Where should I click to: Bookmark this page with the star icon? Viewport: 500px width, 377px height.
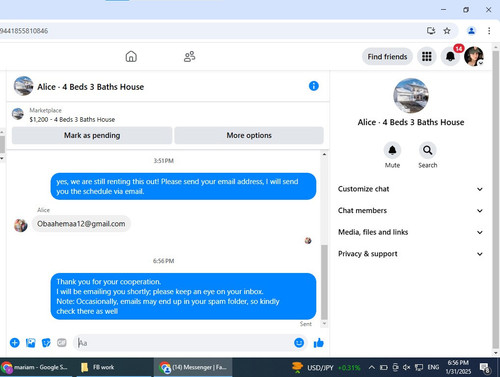[447, 31]
